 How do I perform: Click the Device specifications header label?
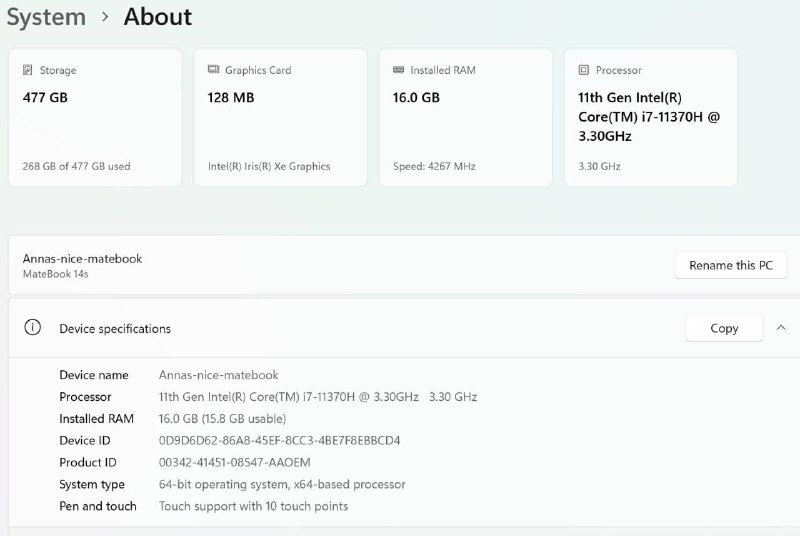click(x=115, y=329)
